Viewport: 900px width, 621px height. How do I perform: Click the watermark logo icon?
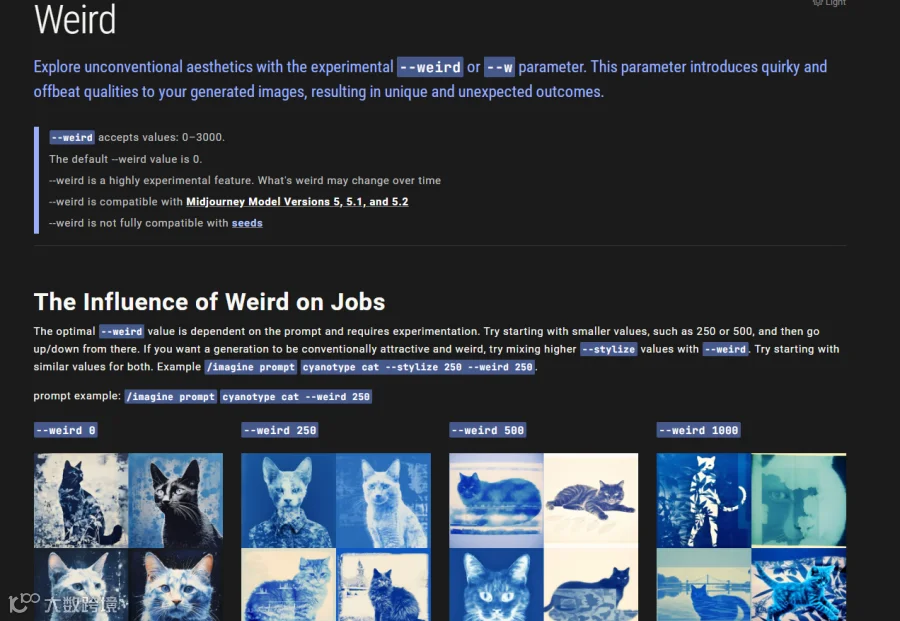(x=24, y=603)
